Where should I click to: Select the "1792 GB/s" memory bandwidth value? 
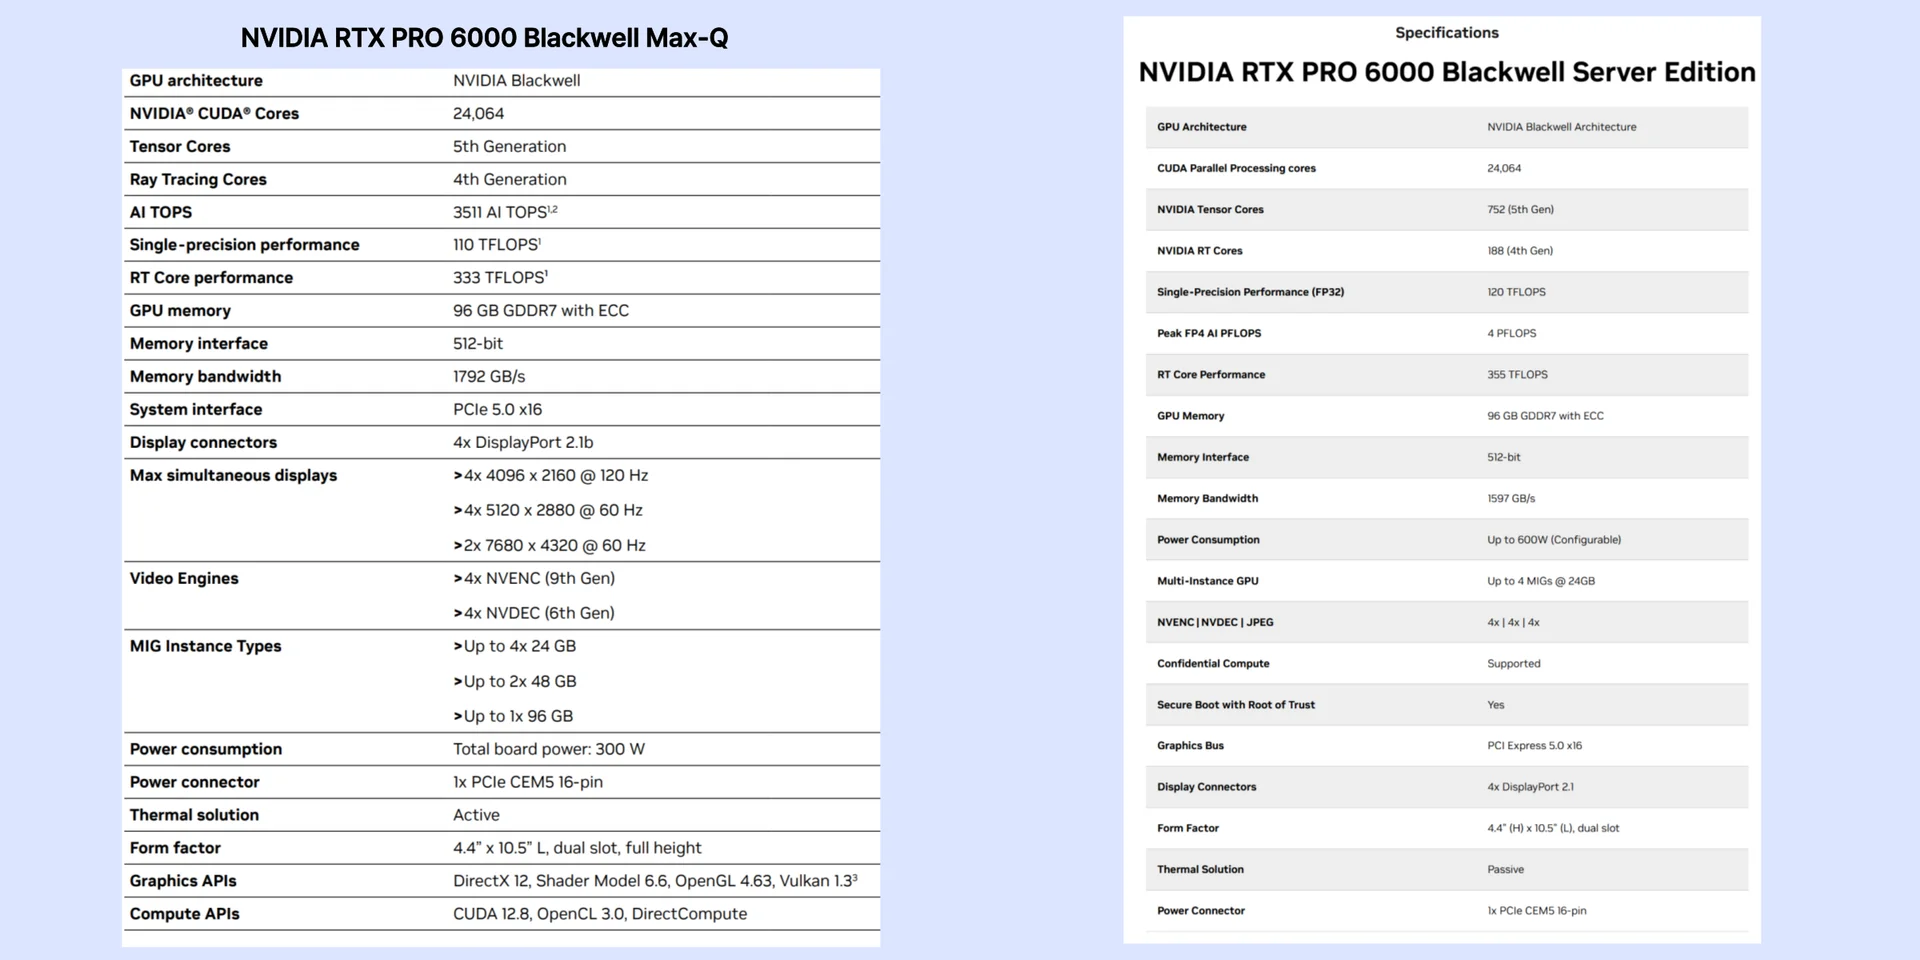pyautogui.click(x=489, y=376)
